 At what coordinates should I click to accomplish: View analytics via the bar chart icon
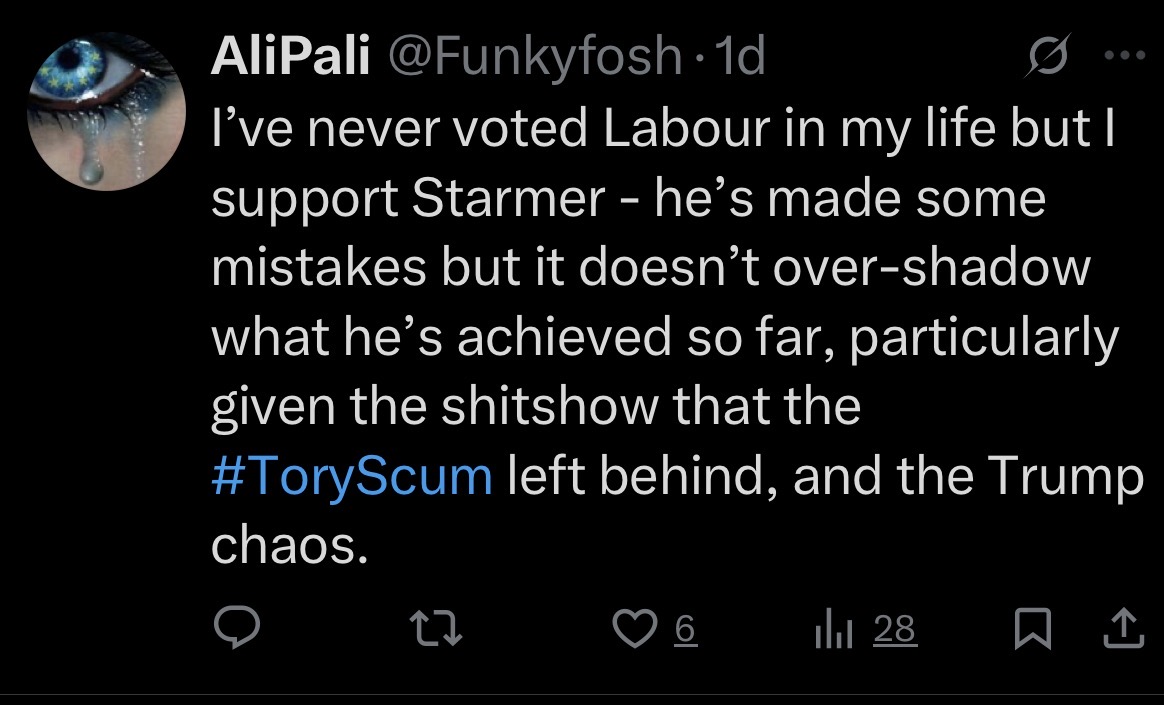[x=834, y=628]
